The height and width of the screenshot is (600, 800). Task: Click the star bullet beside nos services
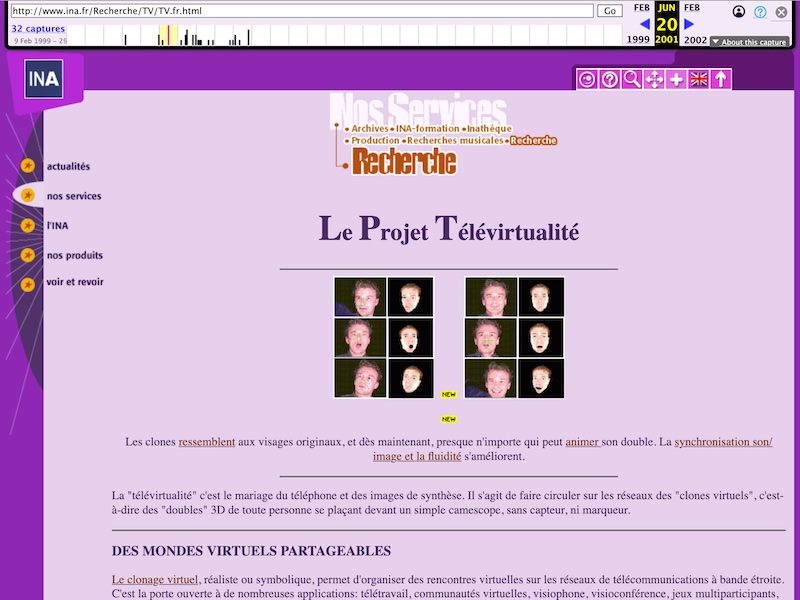point(28,195)
